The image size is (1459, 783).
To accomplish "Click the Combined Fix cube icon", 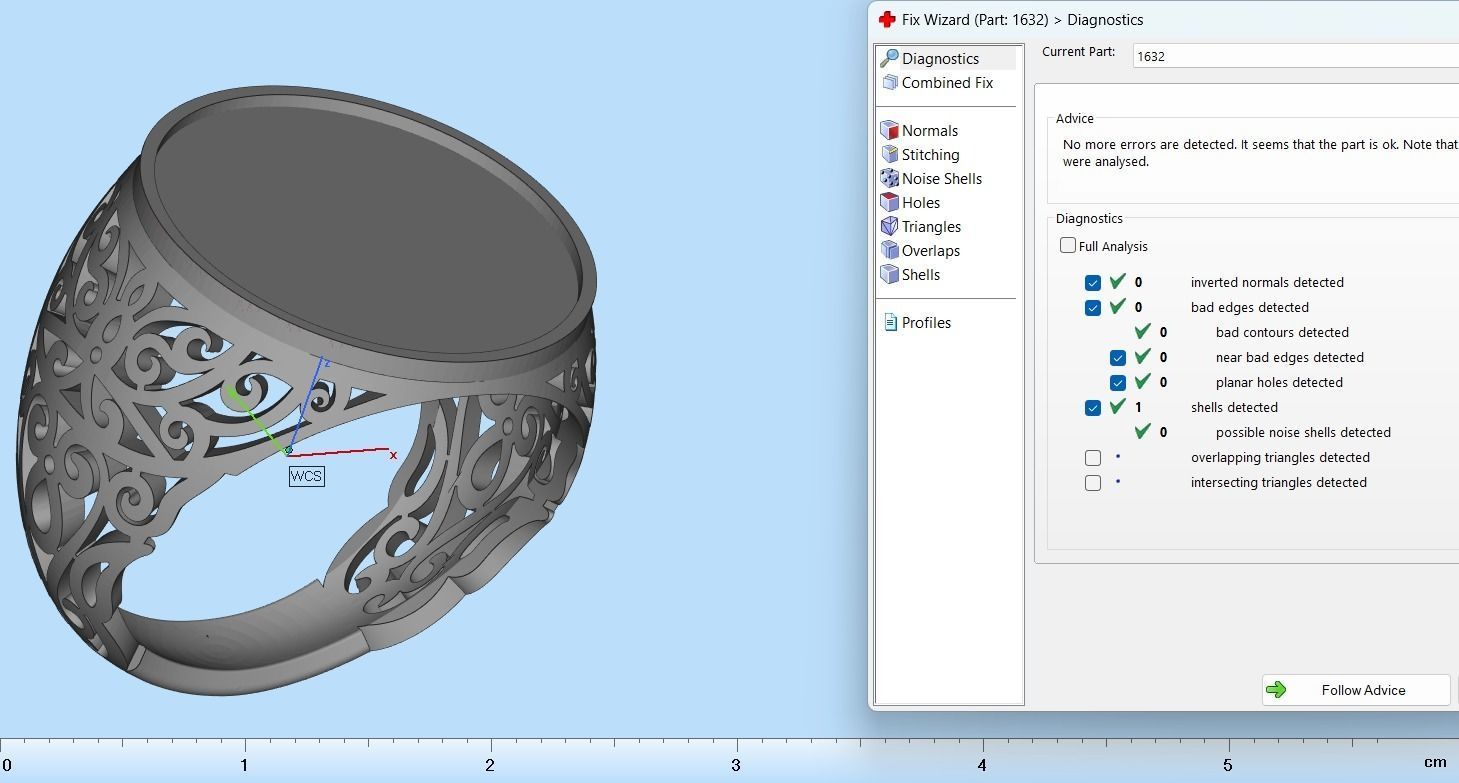I will point(890,82).
